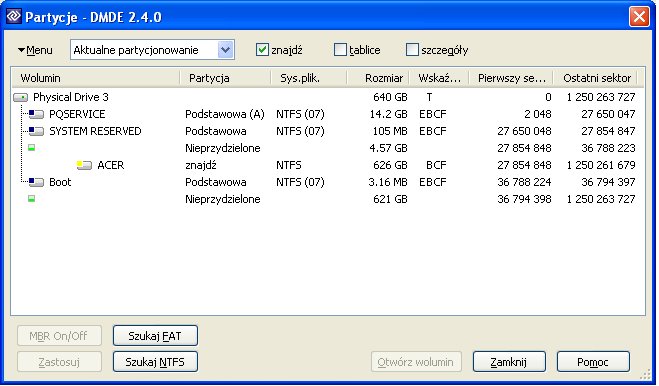
Task: Click the Pierwszy se... column header
Action: [511, 78]
